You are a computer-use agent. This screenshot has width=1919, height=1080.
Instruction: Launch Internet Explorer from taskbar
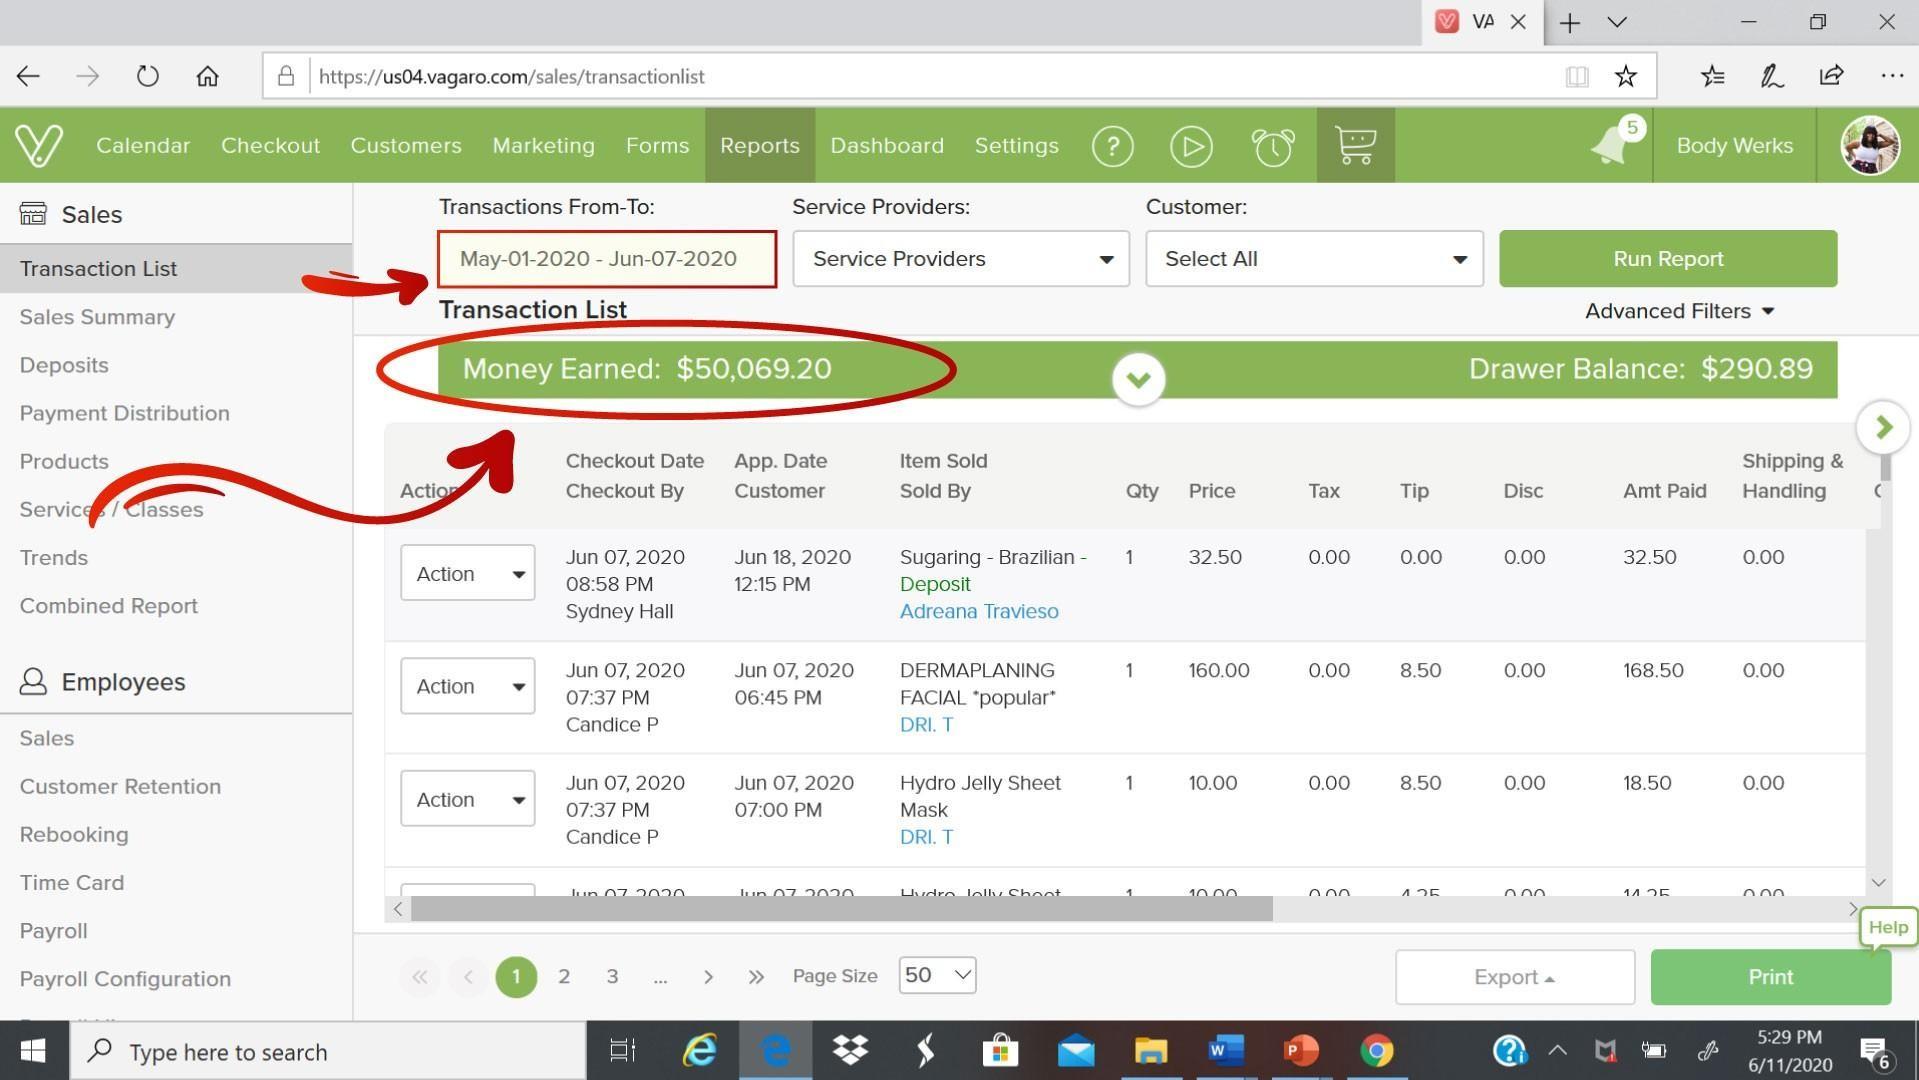click(x=699, y=1051)
